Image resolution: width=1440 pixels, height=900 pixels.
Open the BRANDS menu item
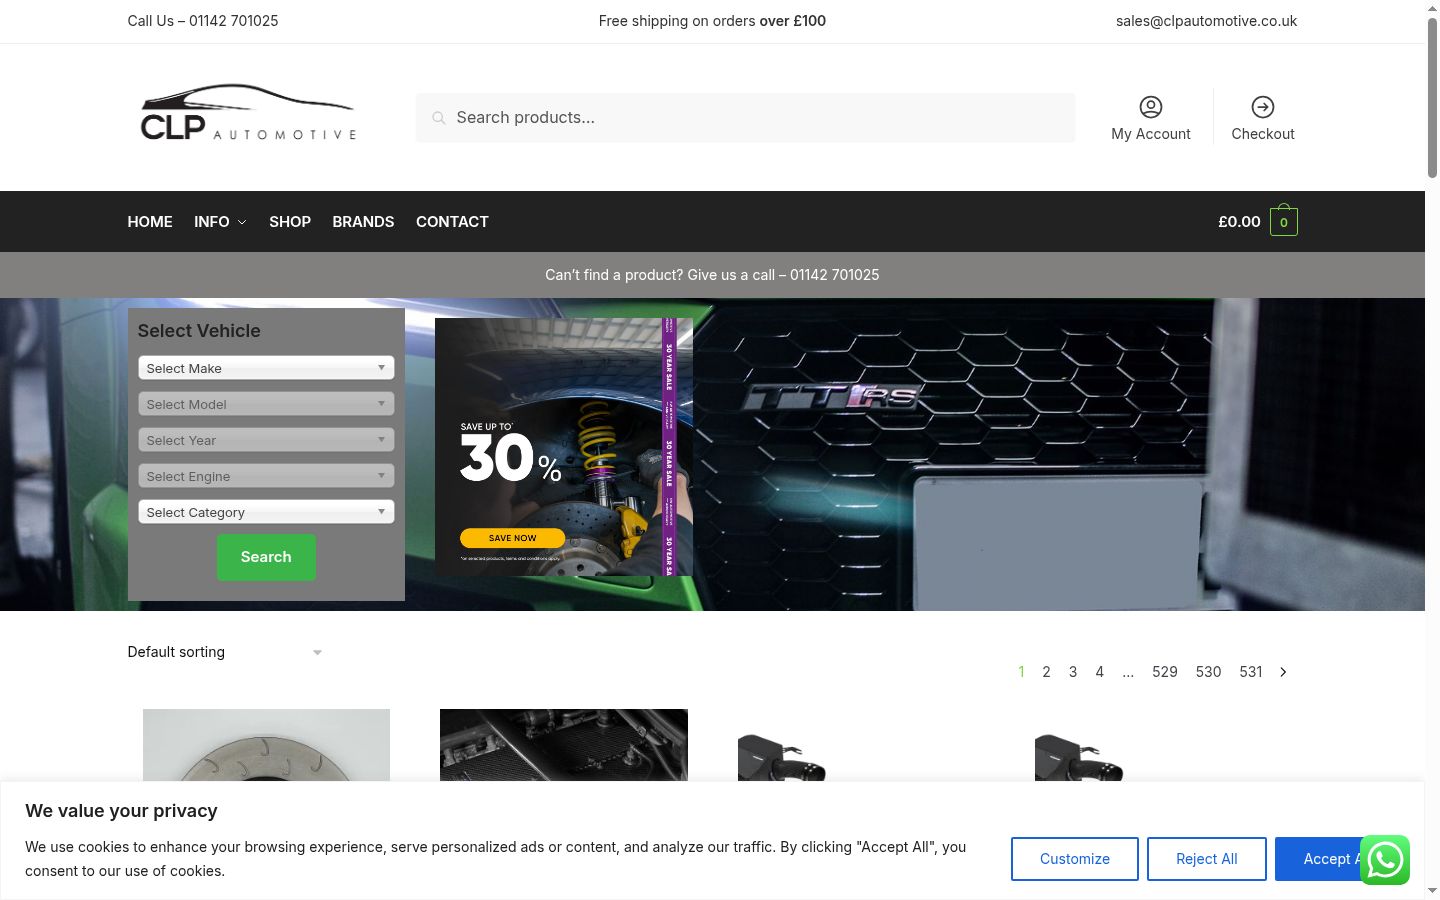(363, 222)
